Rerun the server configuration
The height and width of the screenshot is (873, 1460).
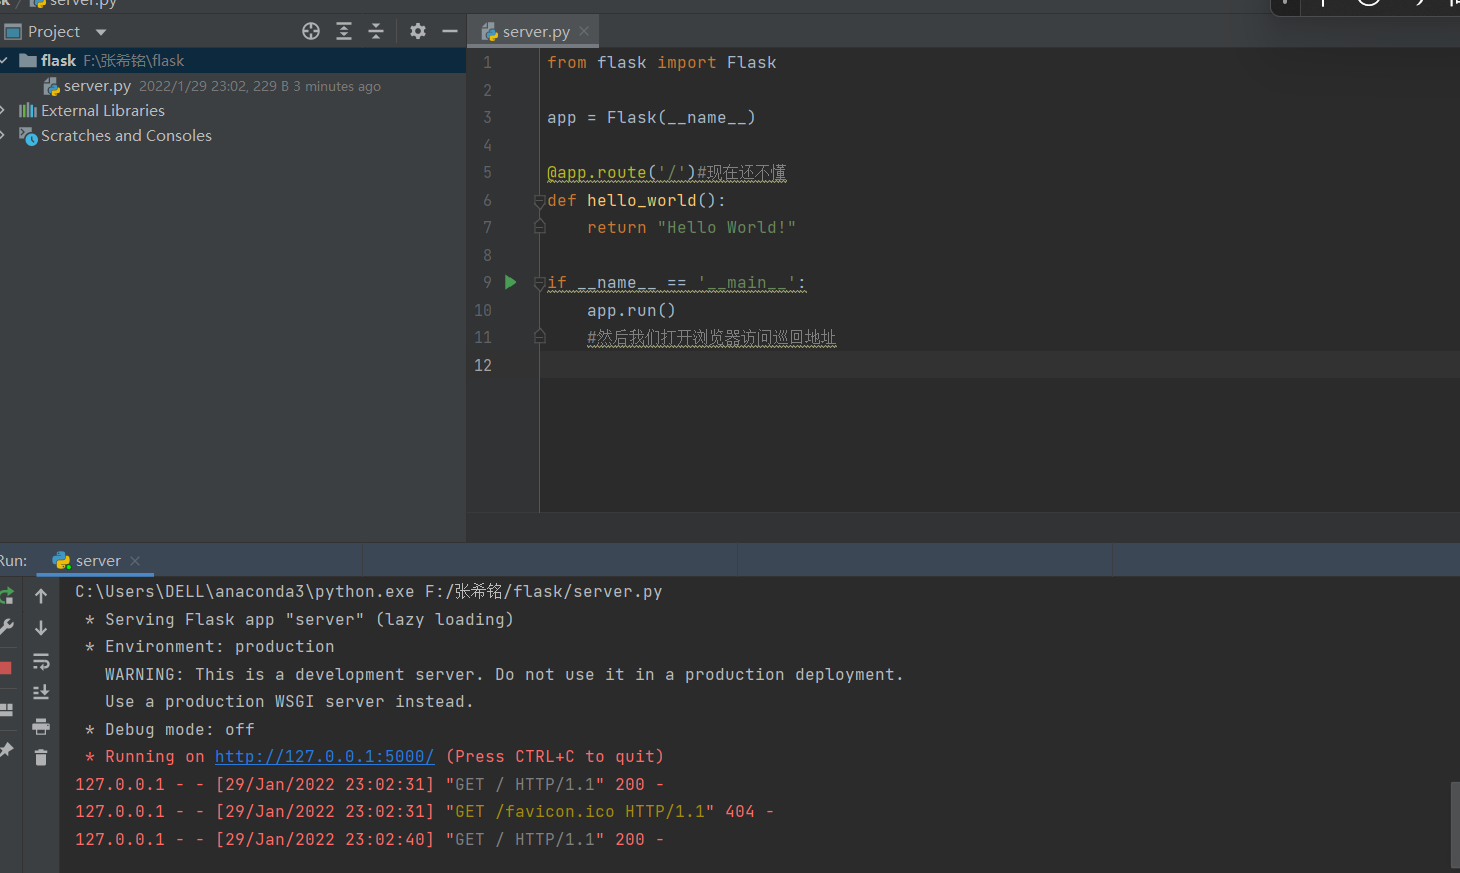pos(7,596)
